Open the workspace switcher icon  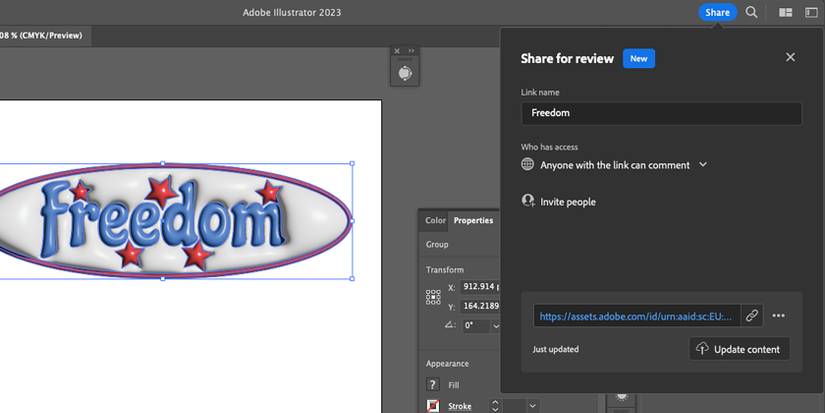coord(811,12)
